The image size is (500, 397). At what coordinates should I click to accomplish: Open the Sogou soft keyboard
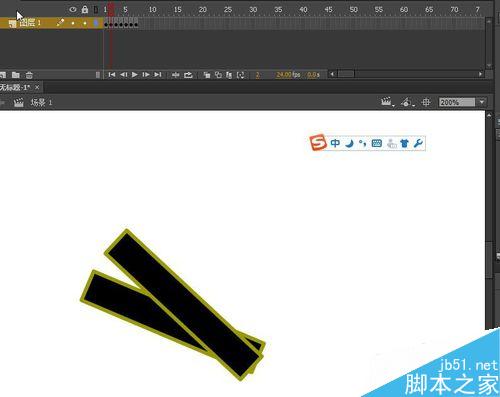[377, 143]
